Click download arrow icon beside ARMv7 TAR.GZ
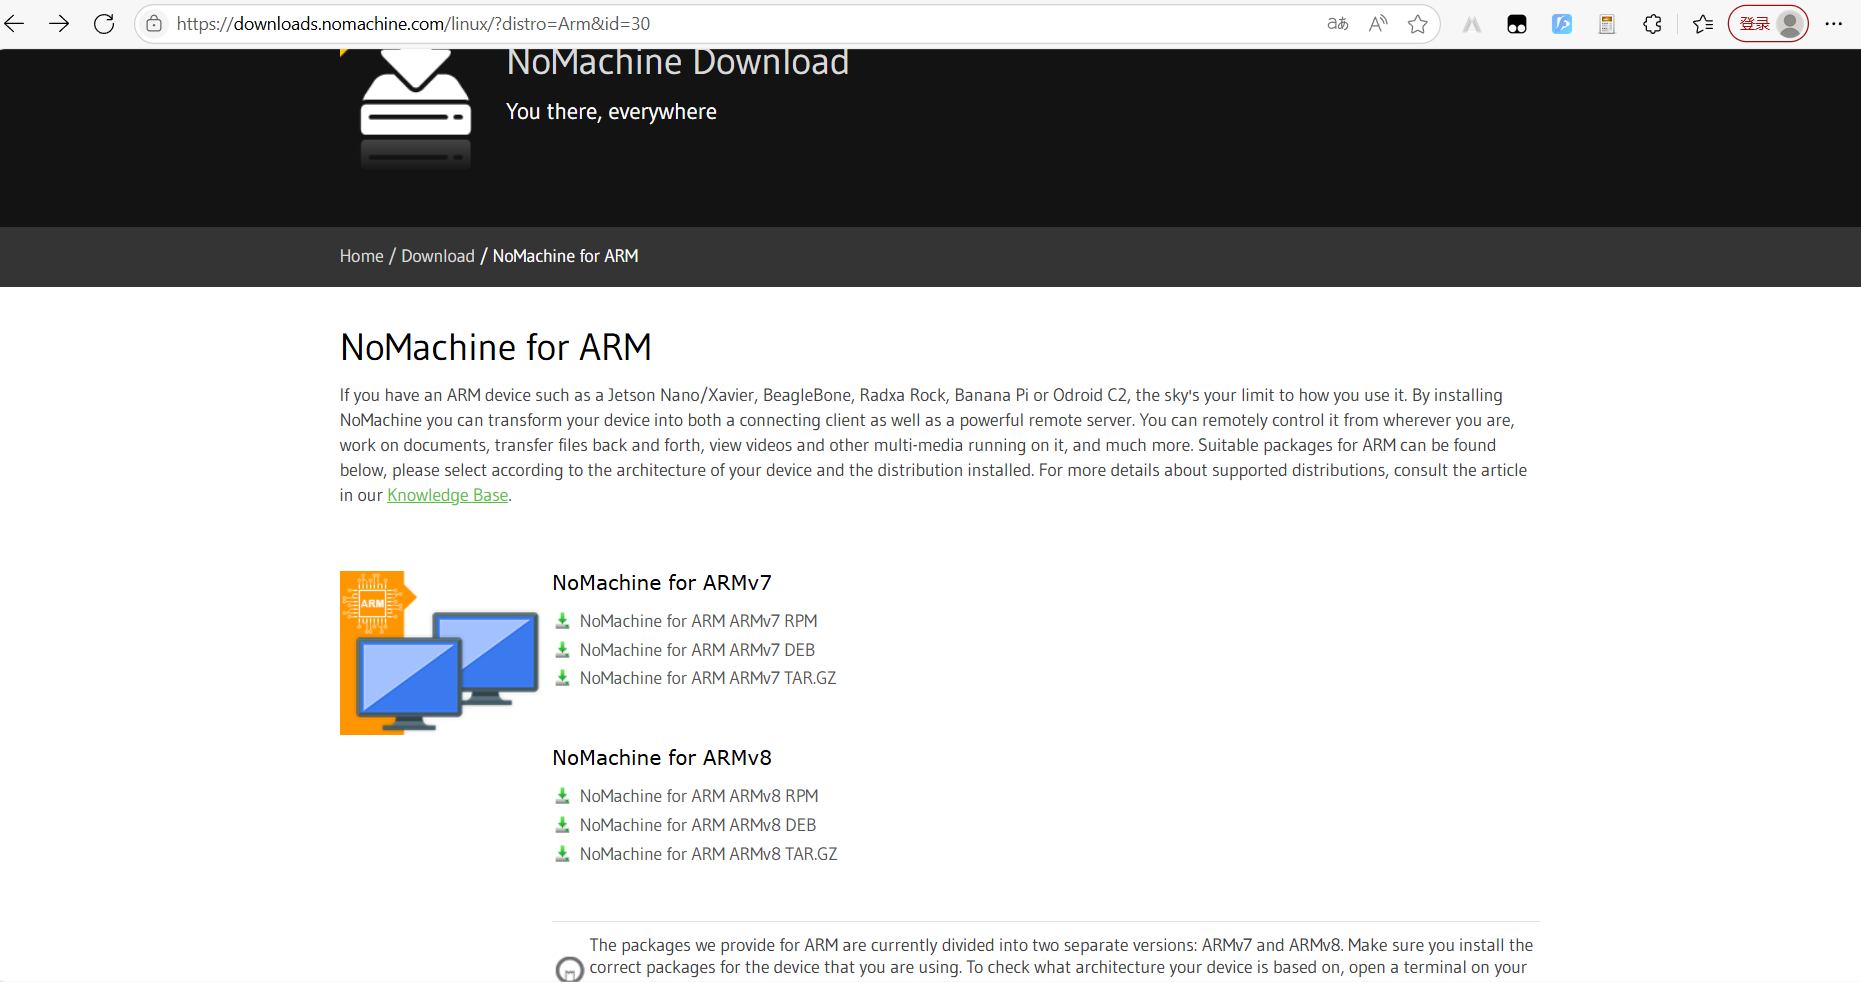Image resolution: width=1861 pixels, height=982 pixels. [x=562, y=678]
